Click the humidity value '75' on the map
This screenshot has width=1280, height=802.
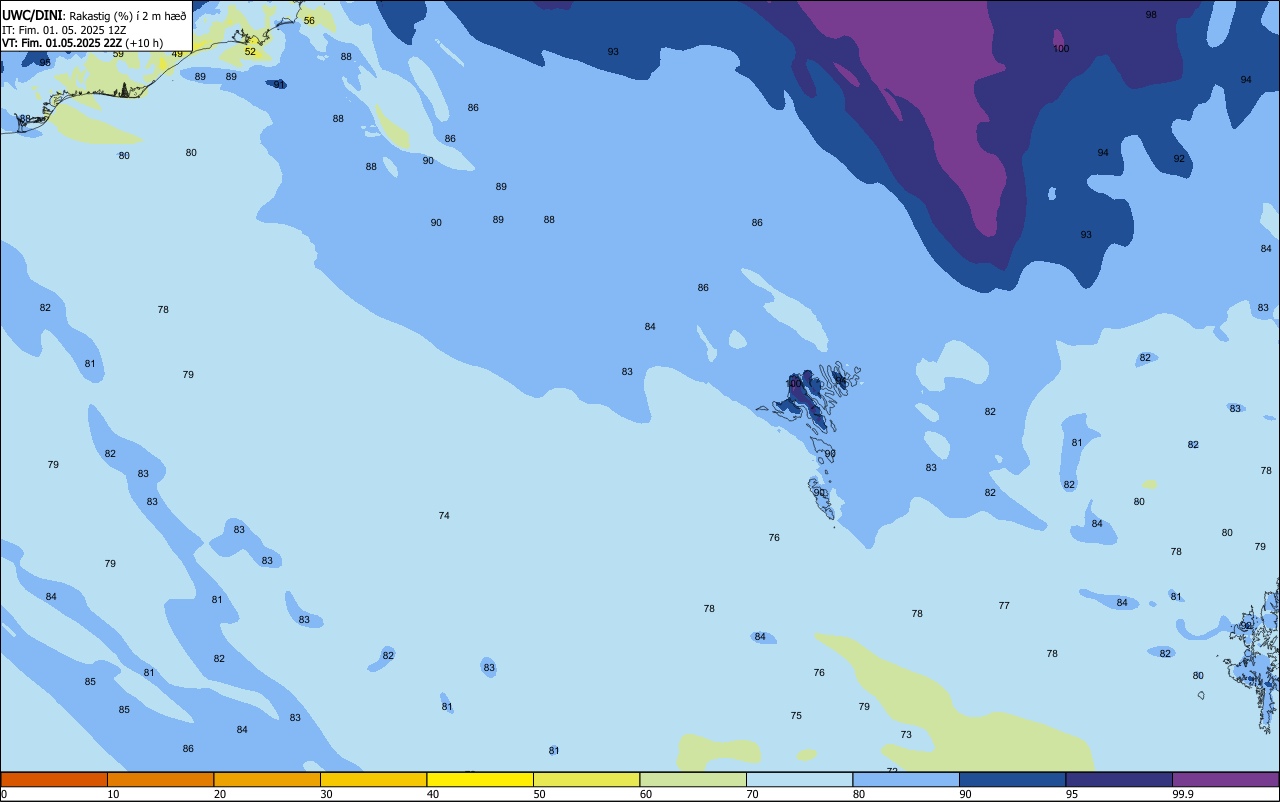point(796,716)
